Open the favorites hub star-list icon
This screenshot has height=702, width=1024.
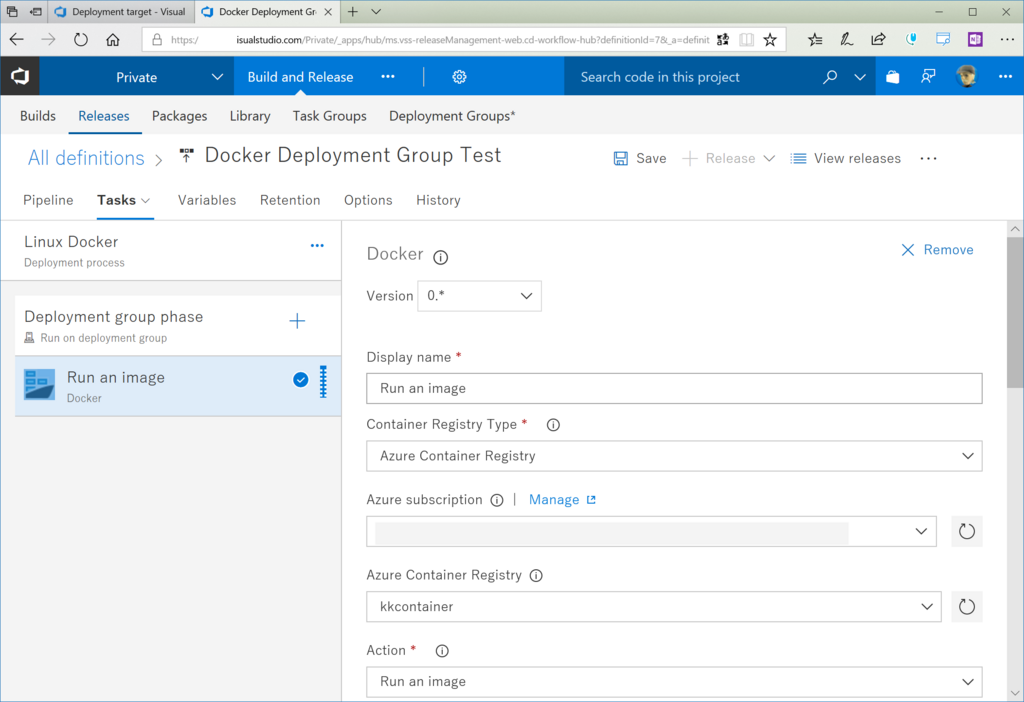point(815,40)
